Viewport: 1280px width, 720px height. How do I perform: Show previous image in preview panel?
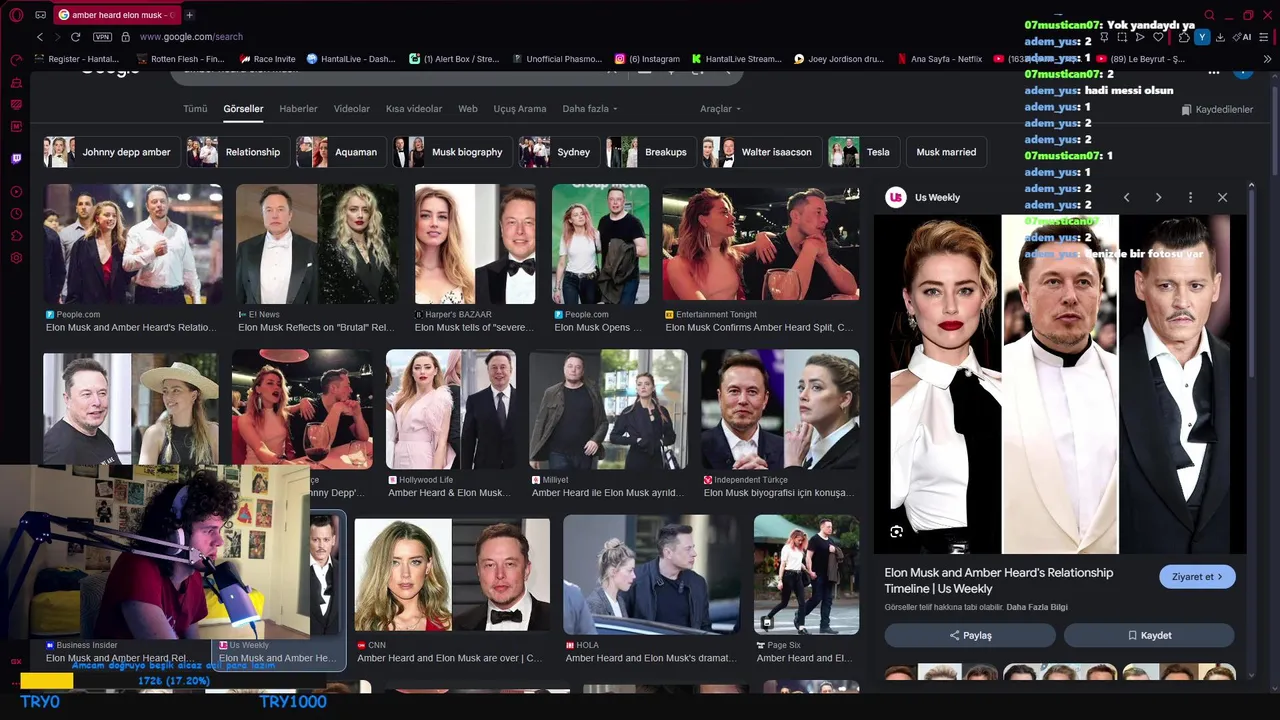coord(1126,197)
